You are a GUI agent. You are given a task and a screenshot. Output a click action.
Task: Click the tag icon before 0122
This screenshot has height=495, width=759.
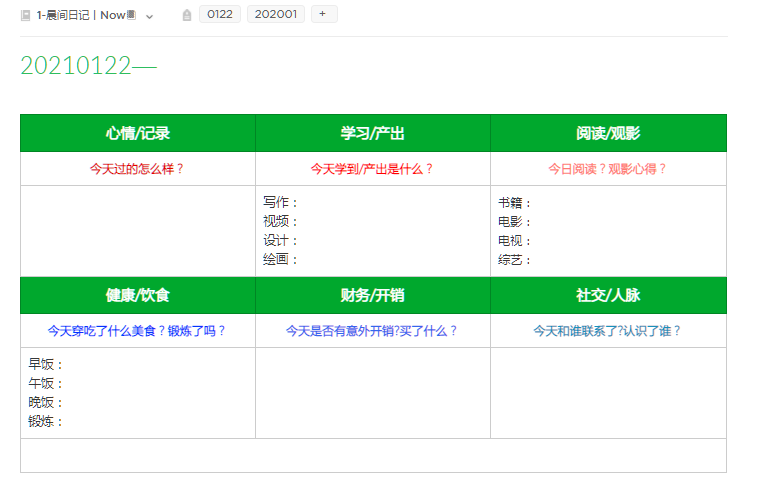(186, 15)
